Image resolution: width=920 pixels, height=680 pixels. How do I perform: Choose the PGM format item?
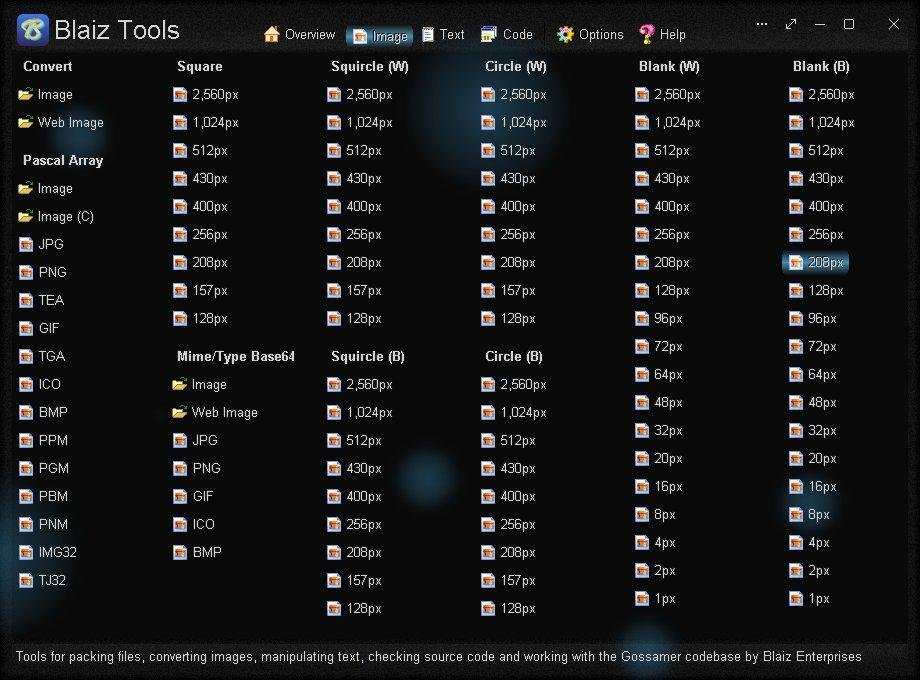click(44, 468)
